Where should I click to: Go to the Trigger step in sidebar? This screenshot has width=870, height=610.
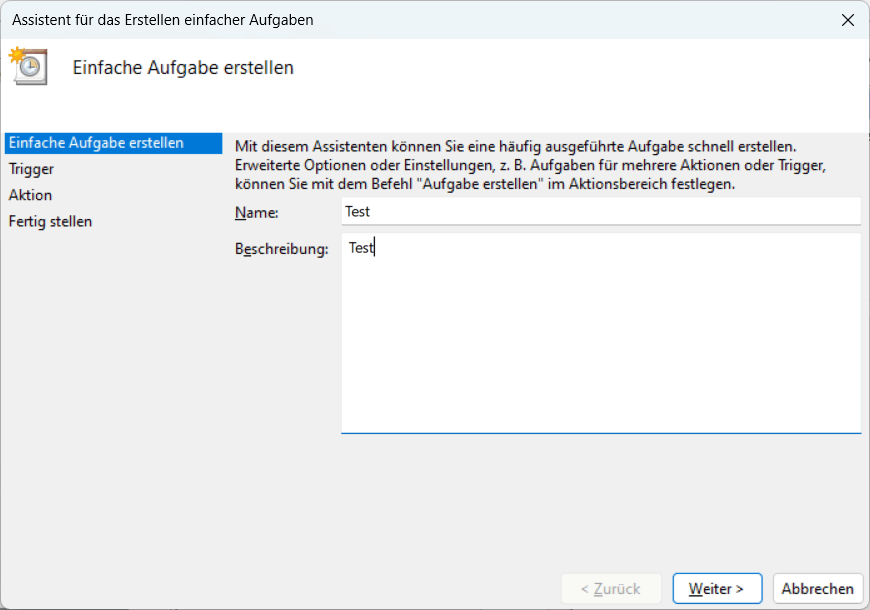(x=32, y=169)
